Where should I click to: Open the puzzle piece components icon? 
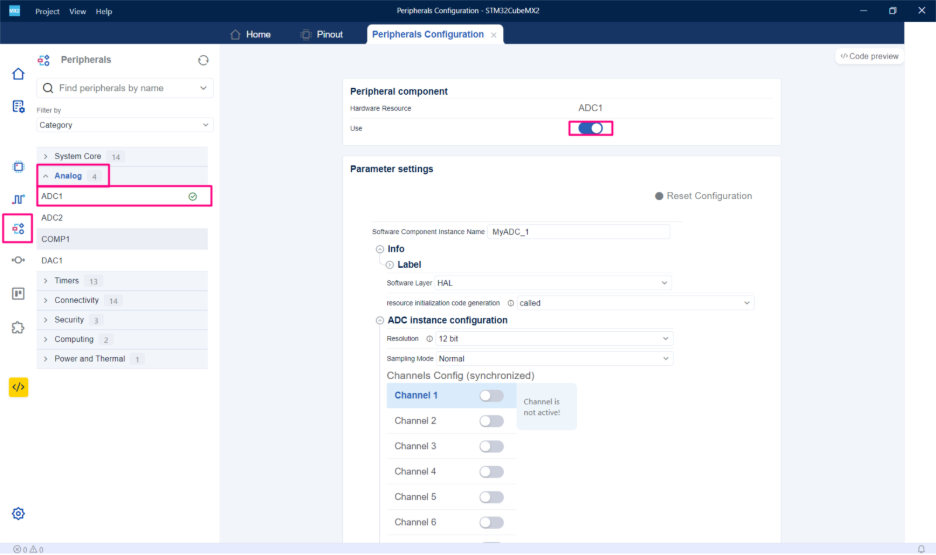tap(18, 328)
